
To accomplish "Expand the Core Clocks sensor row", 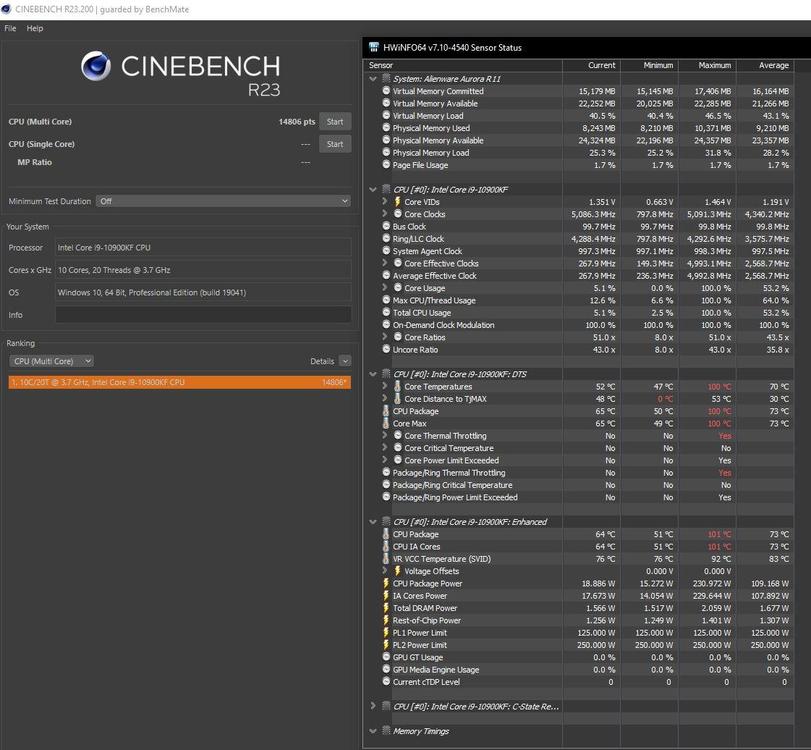I will [x=385, y=214].
